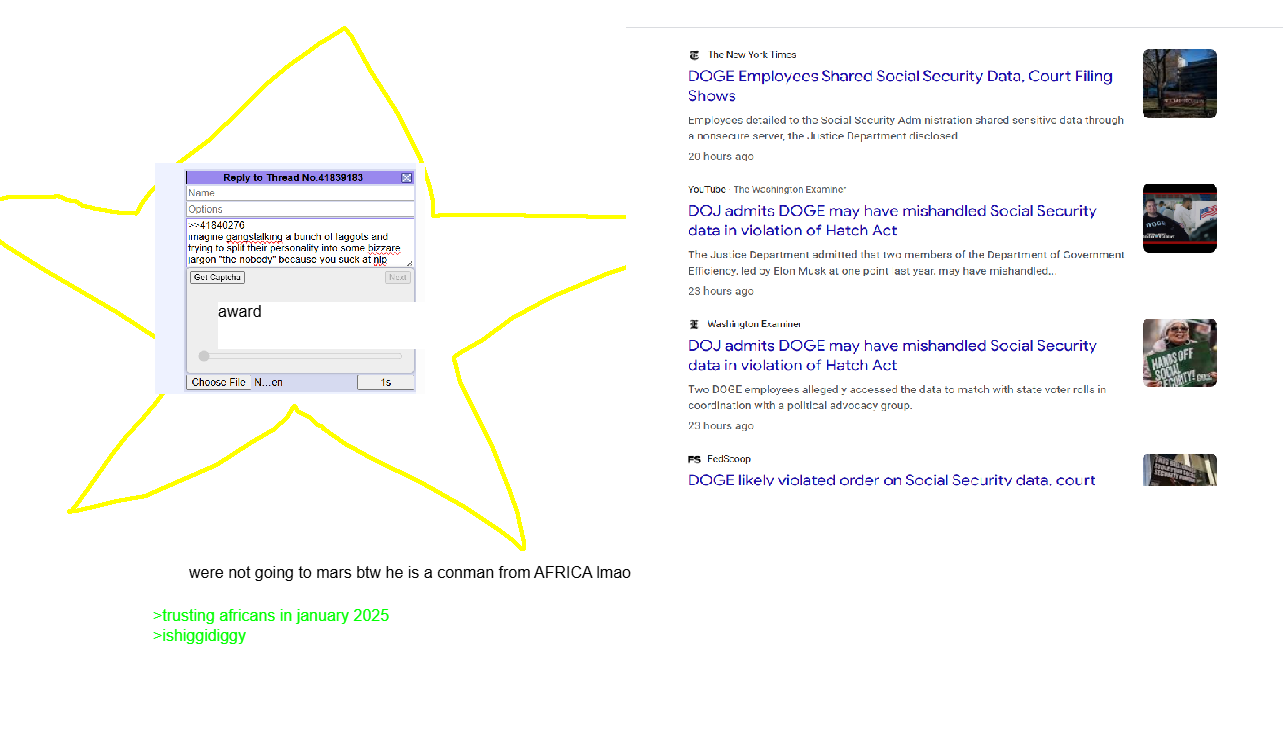1283x746 pixels.
Task: Click the FedScoop source icon
Action: tap(694, 459)
